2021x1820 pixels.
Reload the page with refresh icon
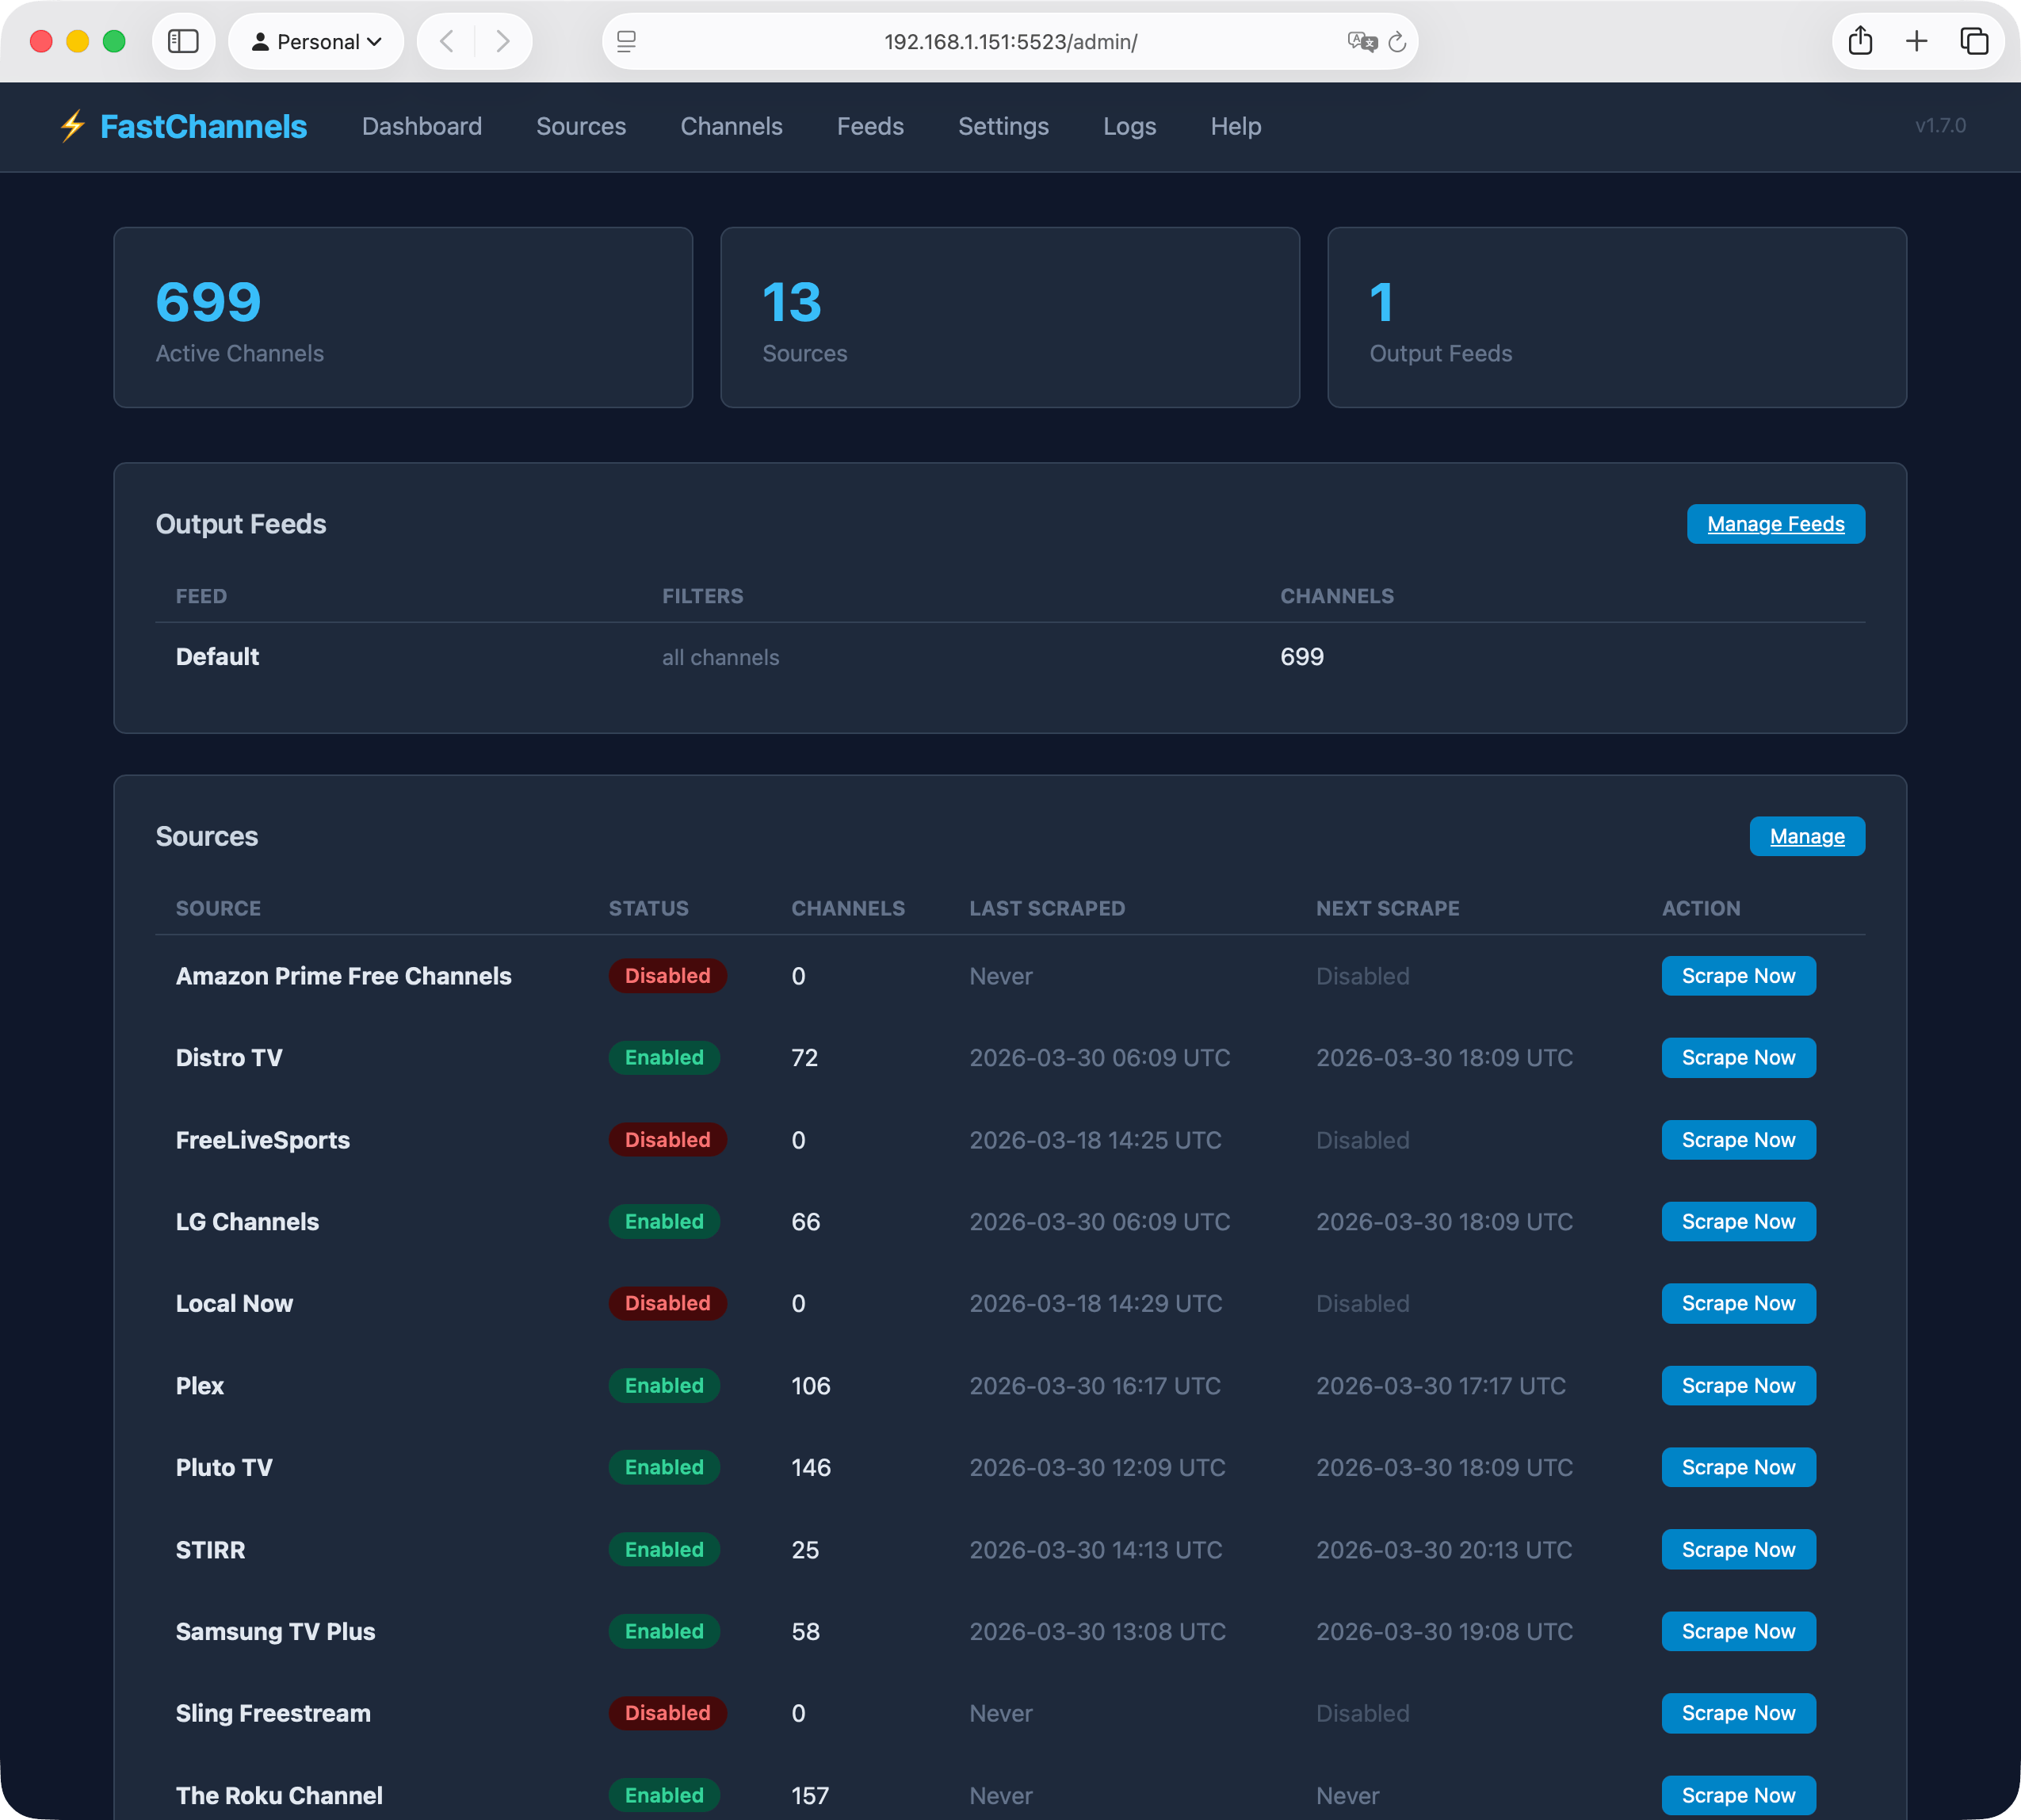(1397, 42)
